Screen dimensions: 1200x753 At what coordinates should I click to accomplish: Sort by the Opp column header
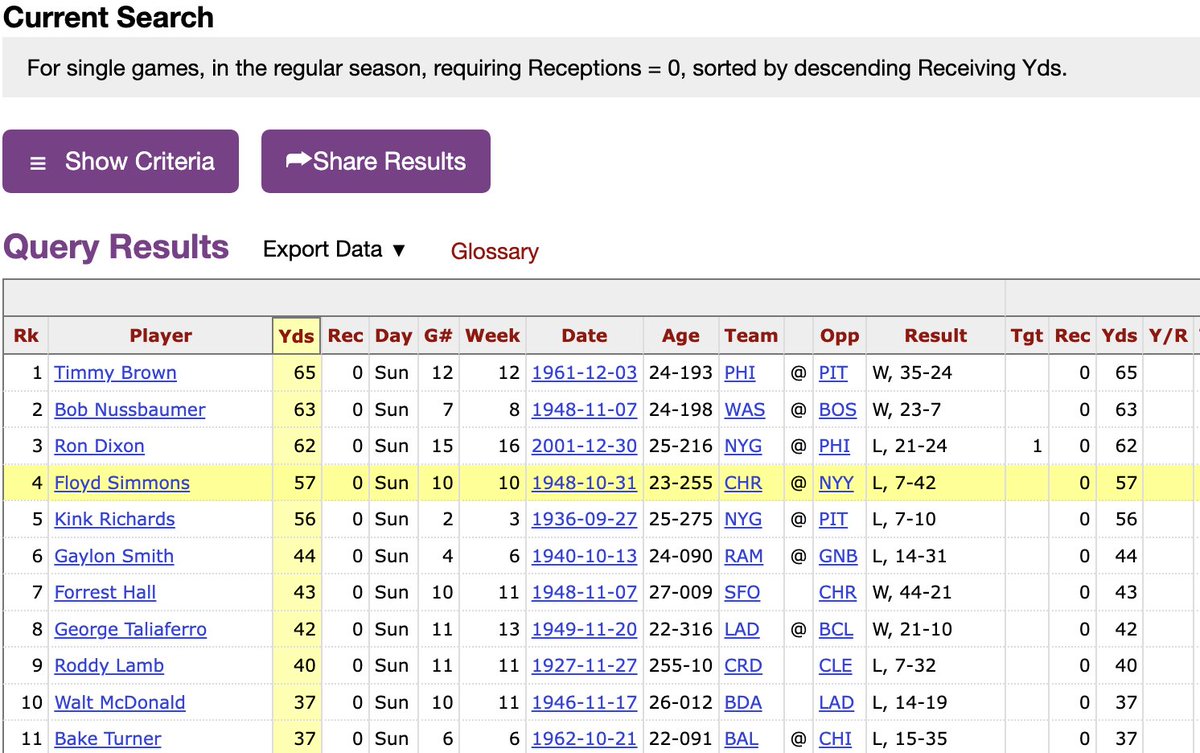839,336
